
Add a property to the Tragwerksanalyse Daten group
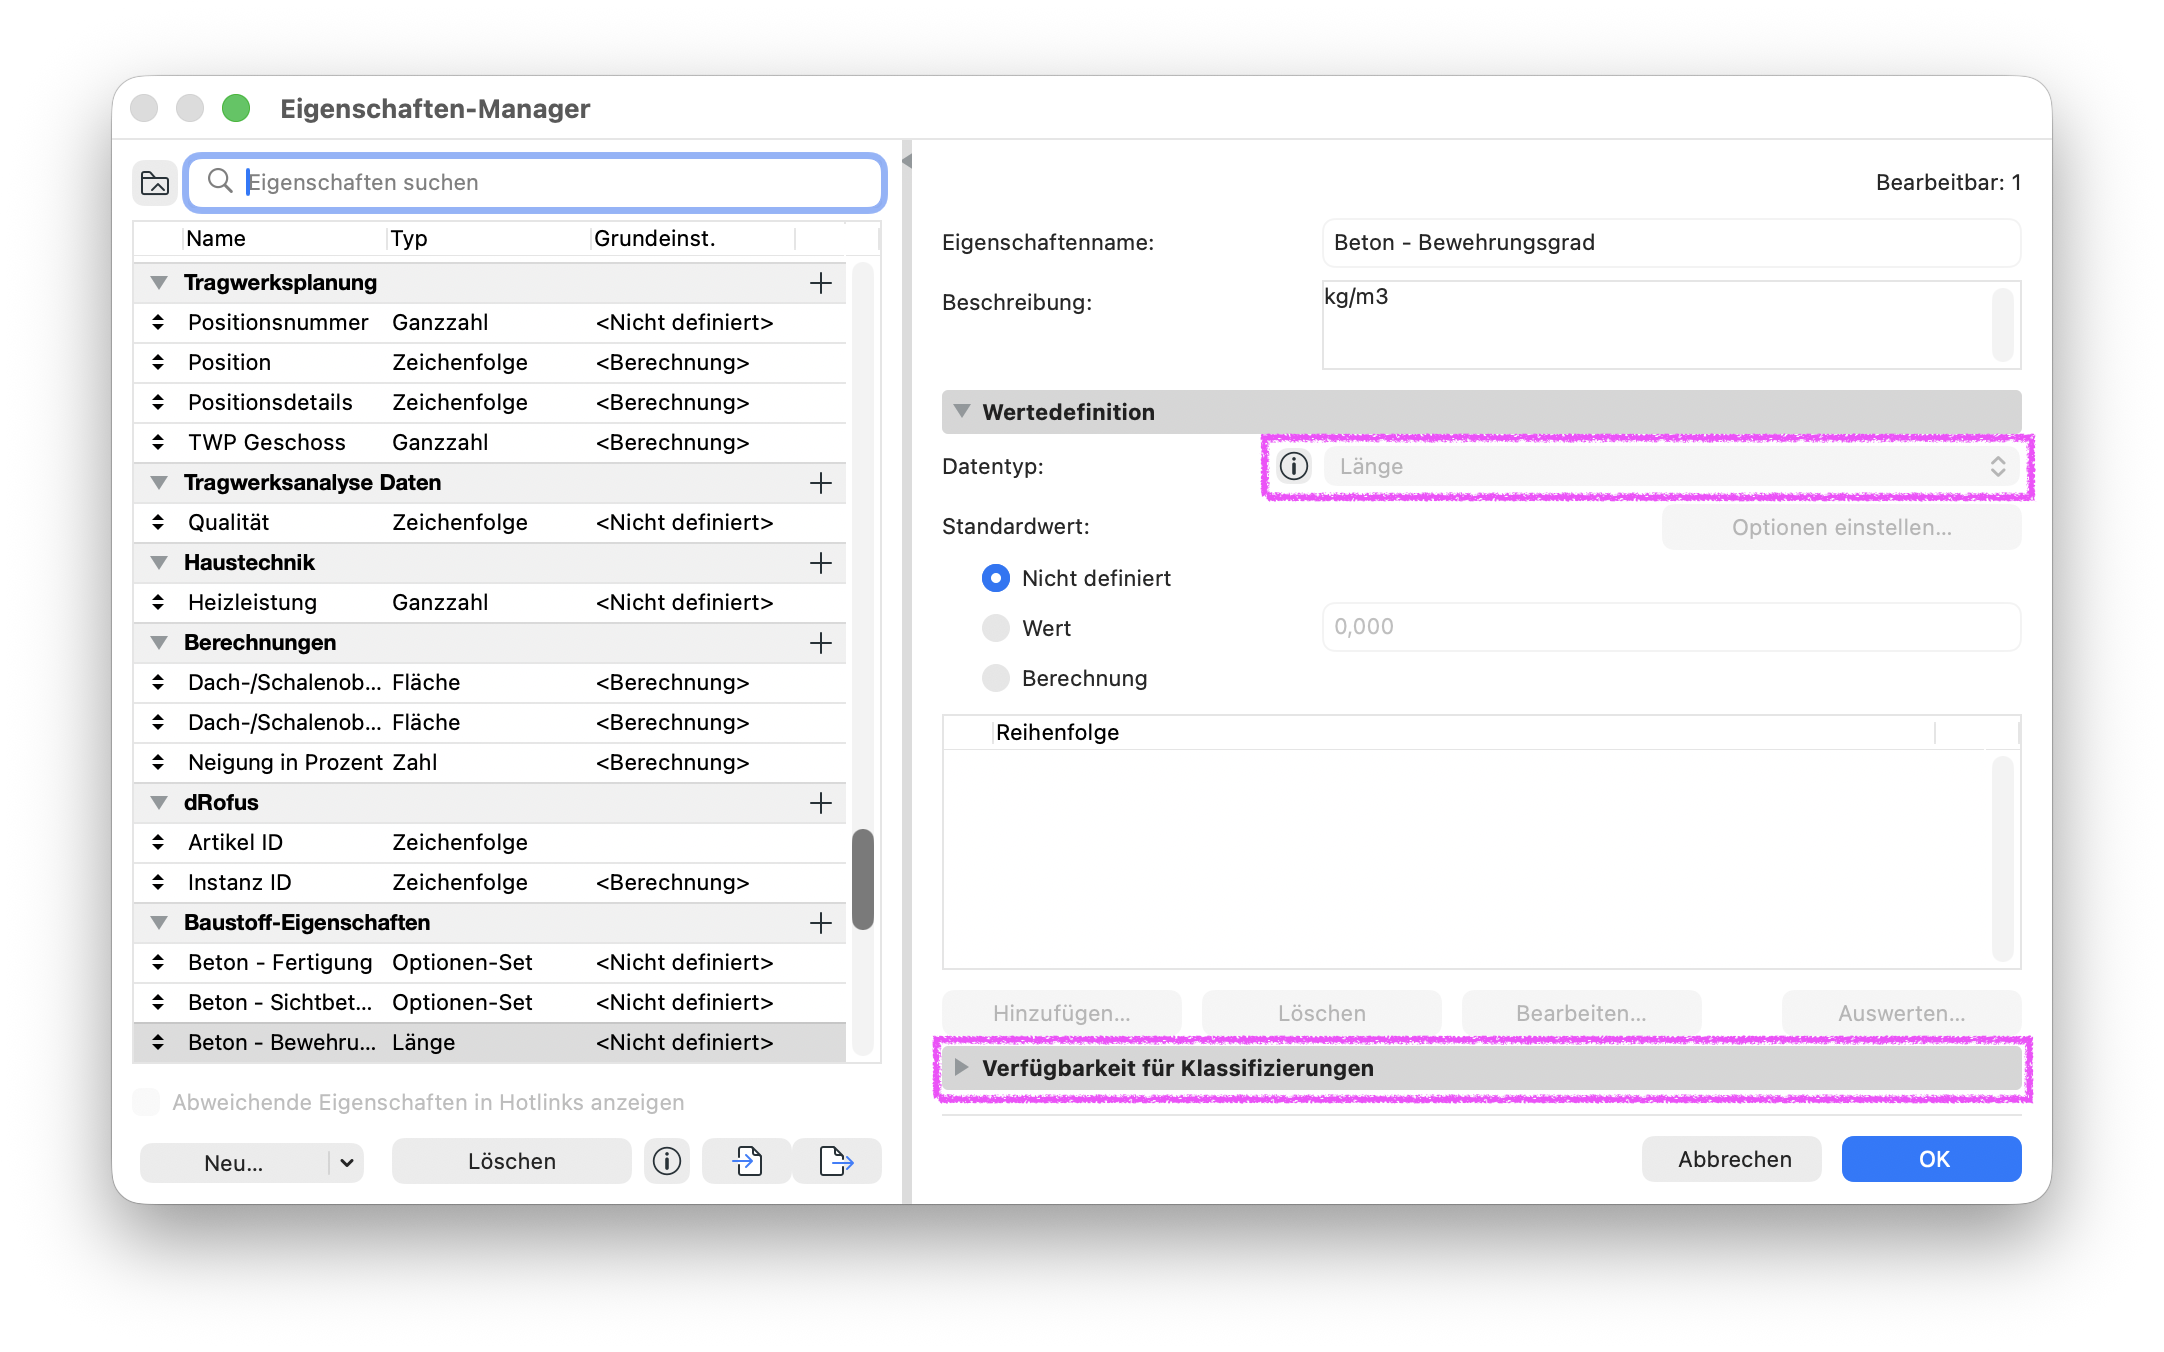[x=821, y=483]
